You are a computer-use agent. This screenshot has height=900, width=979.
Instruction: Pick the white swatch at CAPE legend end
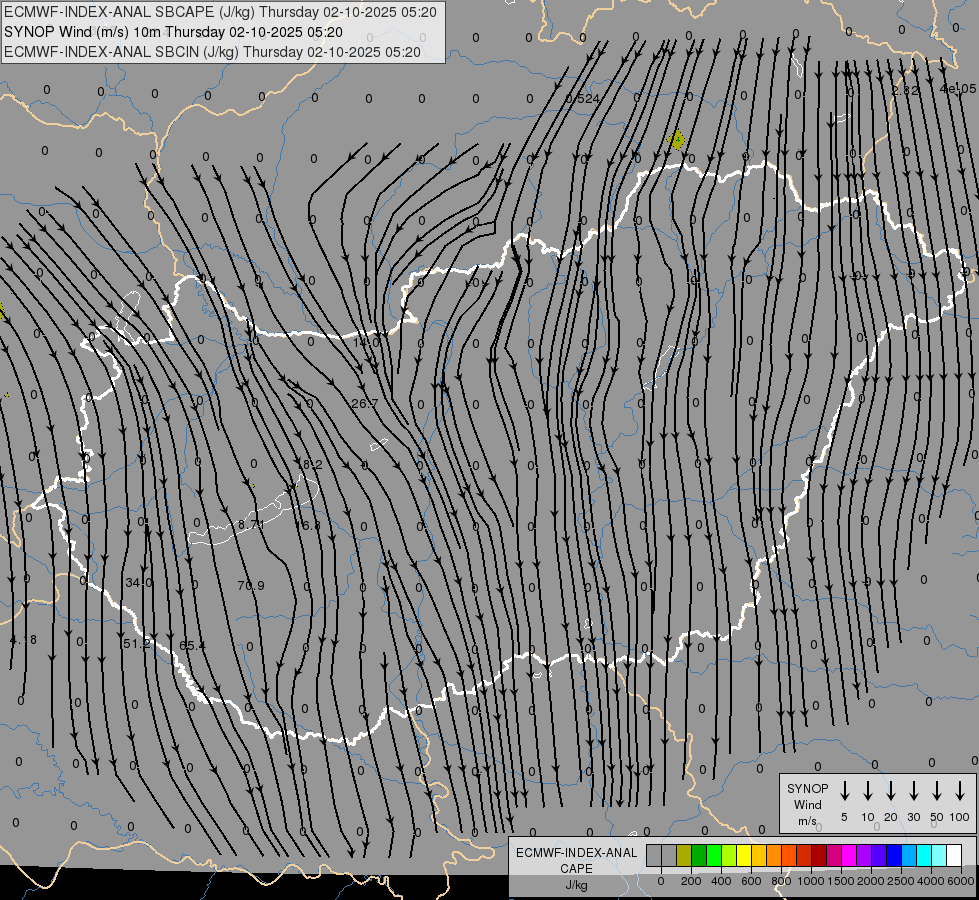point(953,855)
